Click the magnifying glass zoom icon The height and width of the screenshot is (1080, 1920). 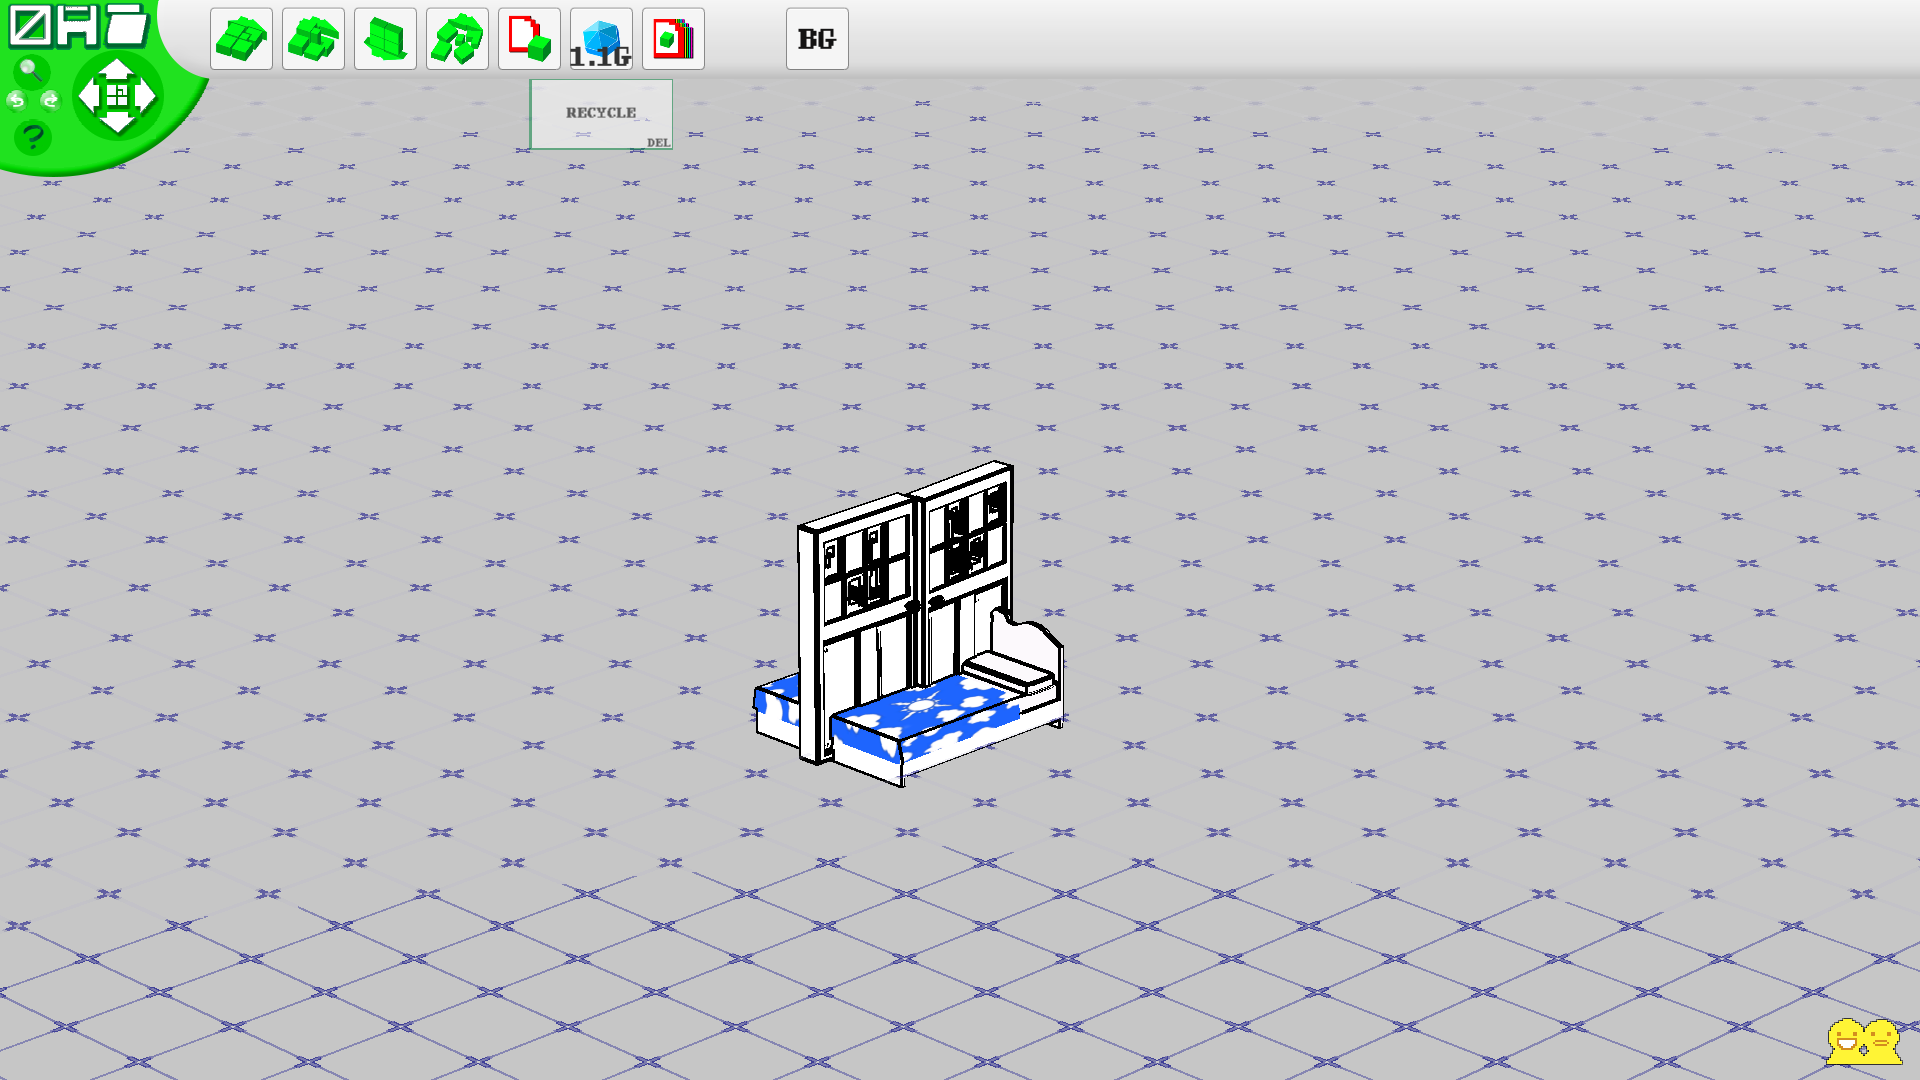point(31,71)
